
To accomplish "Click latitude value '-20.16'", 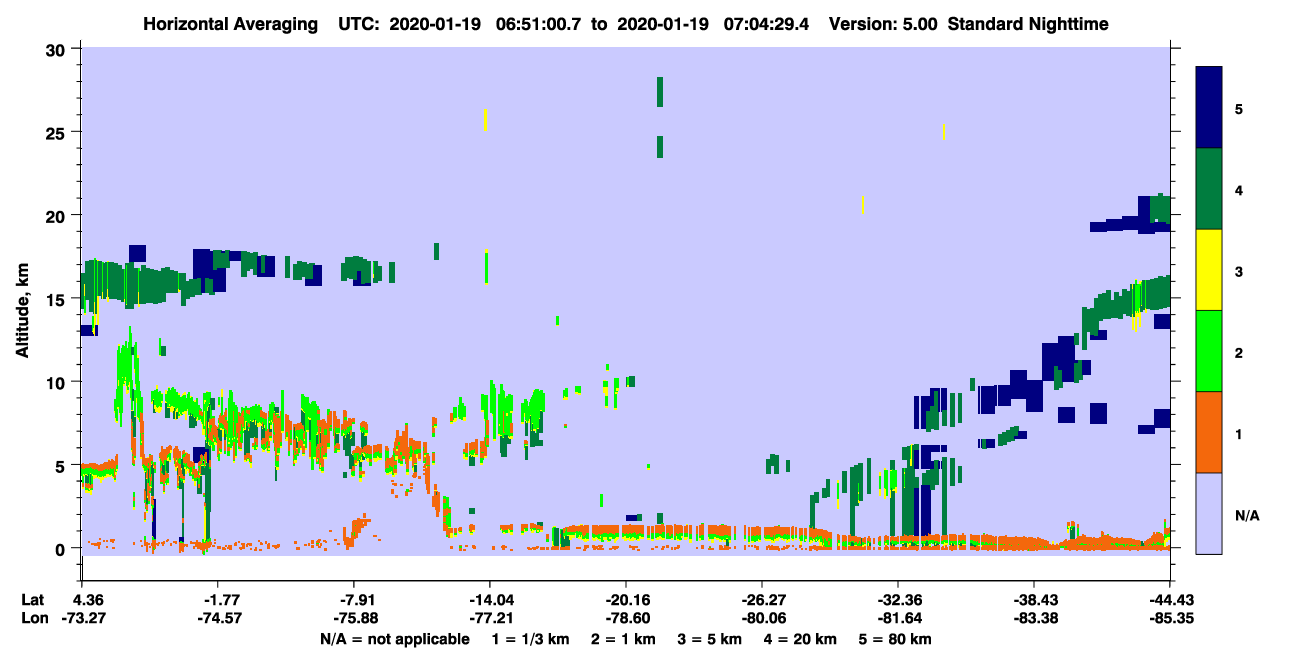I will (625, 600).
